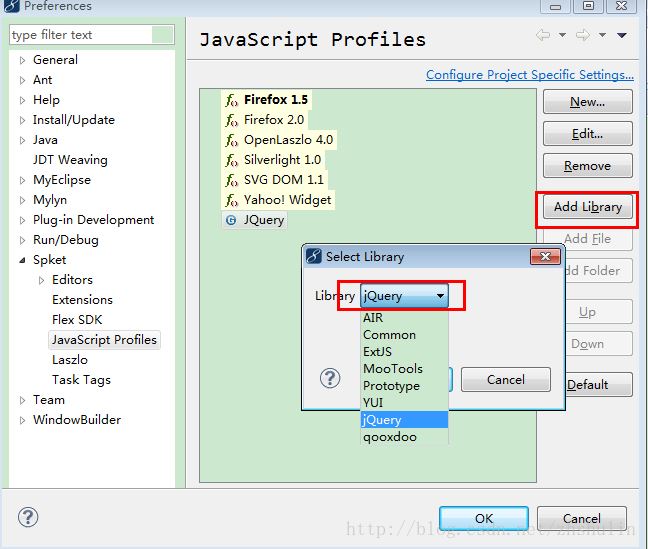Click the forward navigation arrow icon
The height and width of the screenshot is (549, 648).
pyautogui.click(x=583, y=35)
